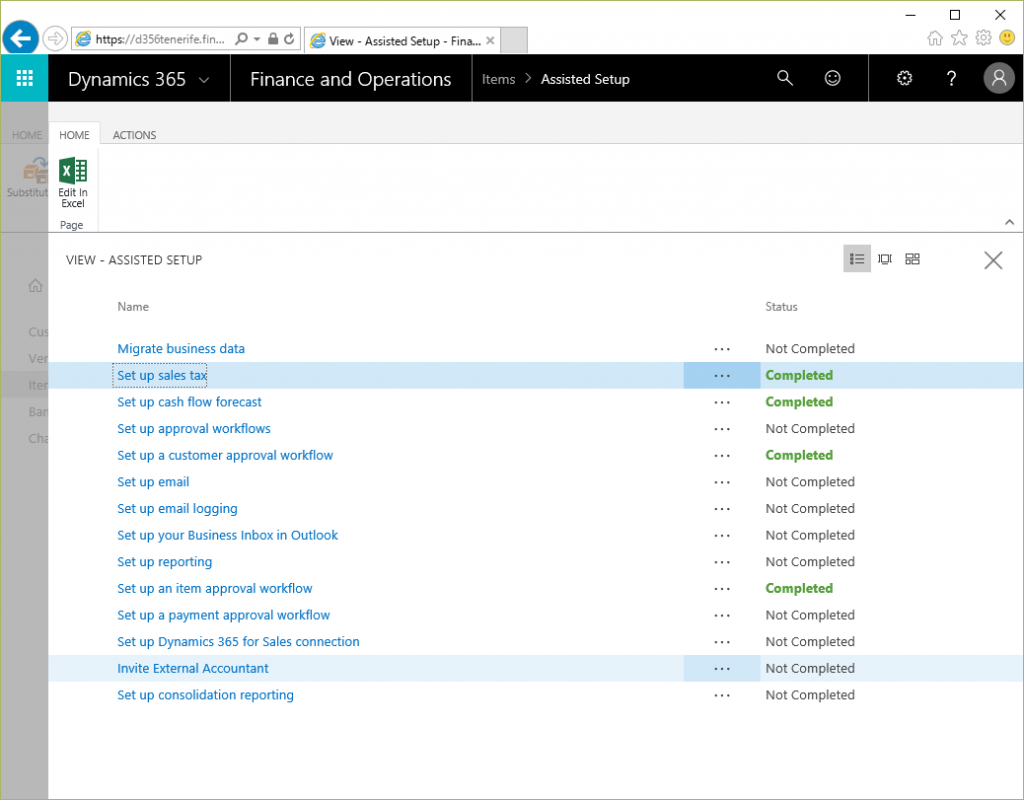Open the ellipsis menu for Invite External Accountant
This screenshot has height=800, width=1024.
click(x=722, y=669)
